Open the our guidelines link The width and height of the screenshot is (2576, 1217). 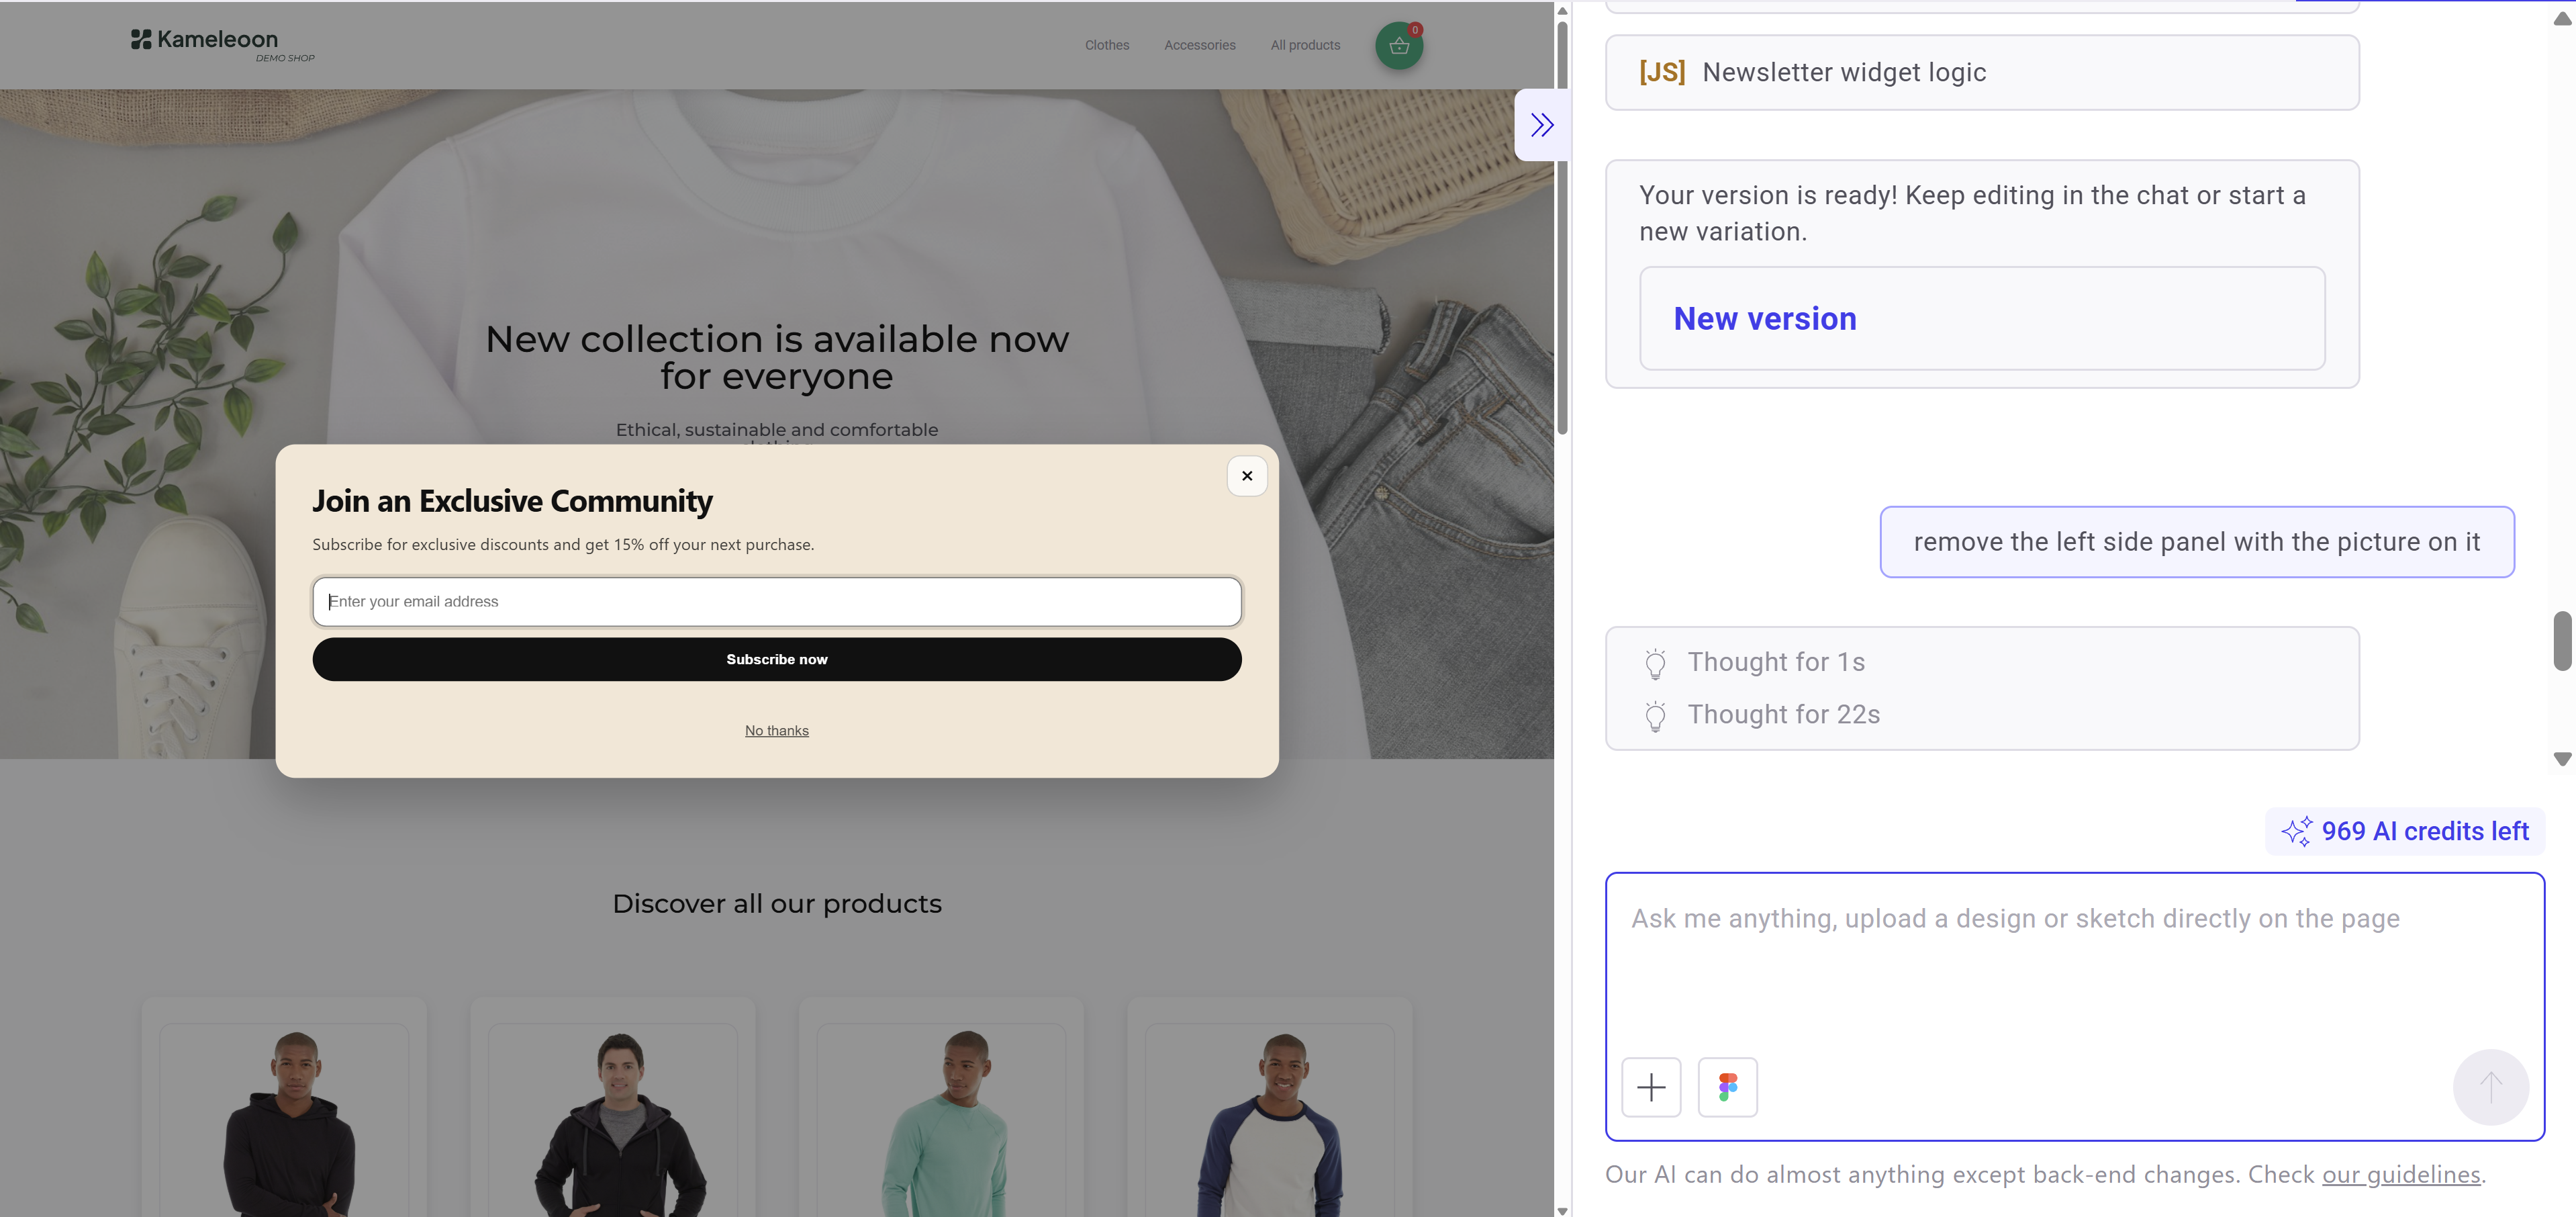pos(2400,1174)
